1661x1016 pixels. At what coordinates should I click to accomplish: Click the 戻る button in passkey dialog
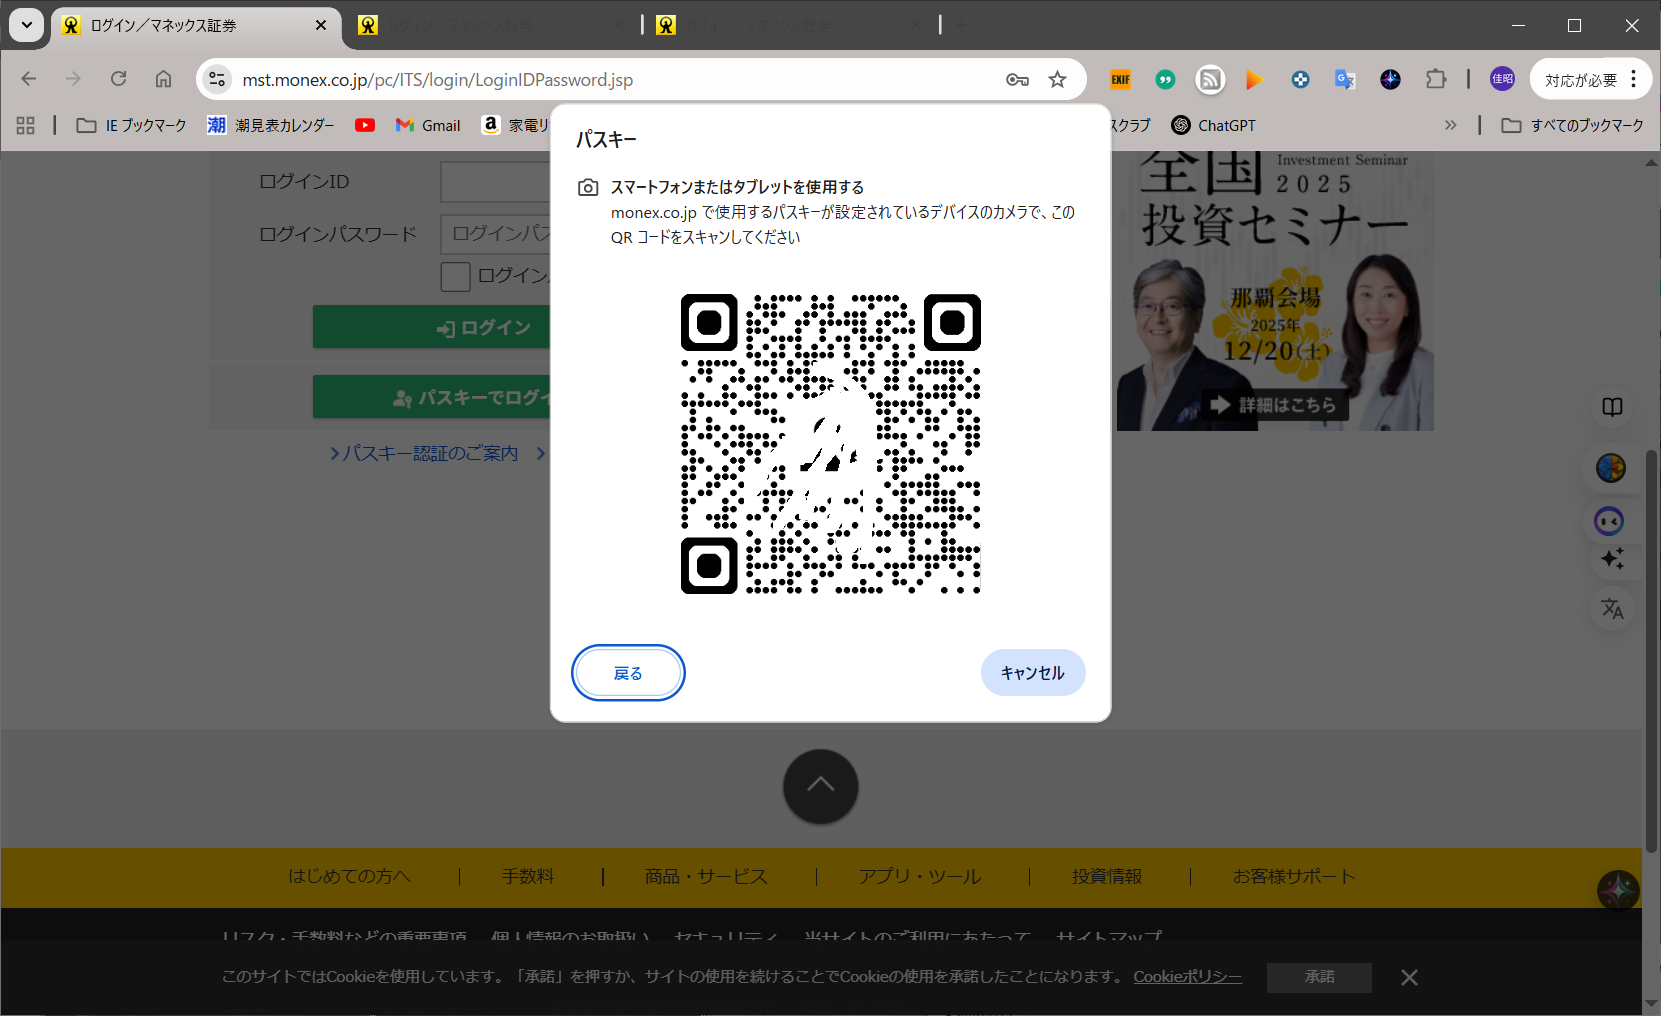pos(628,673)
